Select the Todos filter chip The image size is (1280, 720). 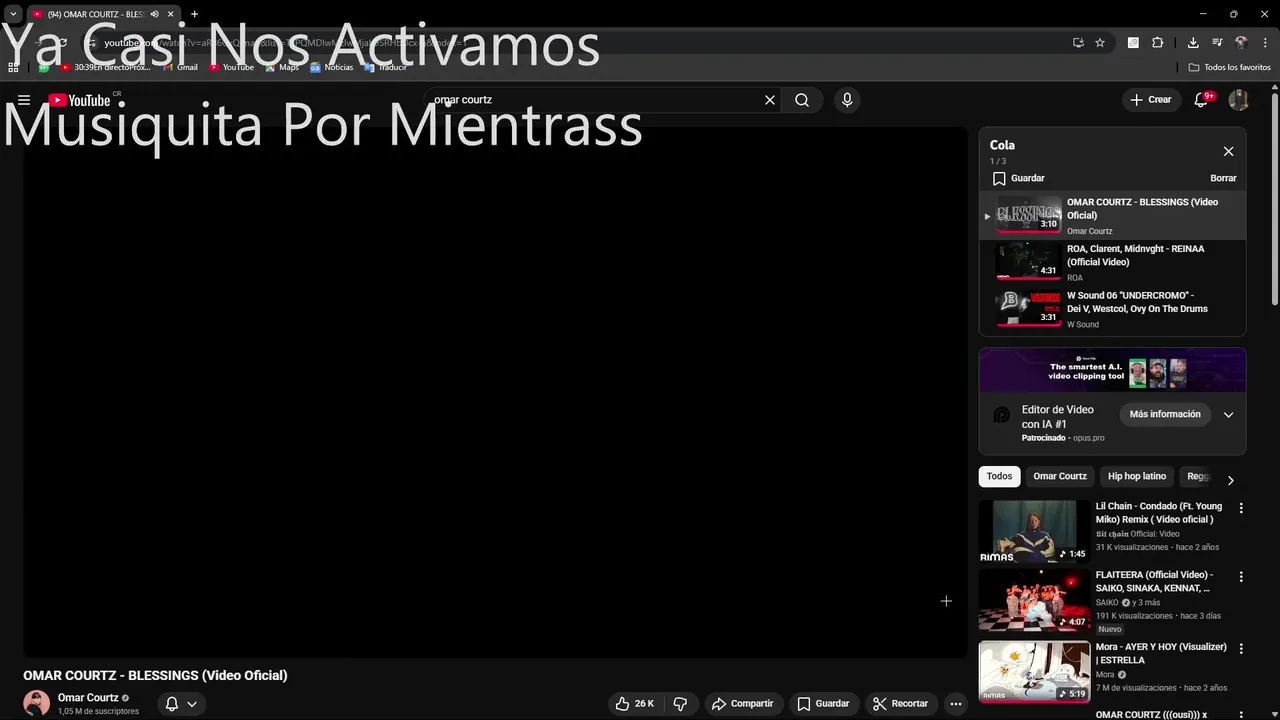click(x=999, y=476)
